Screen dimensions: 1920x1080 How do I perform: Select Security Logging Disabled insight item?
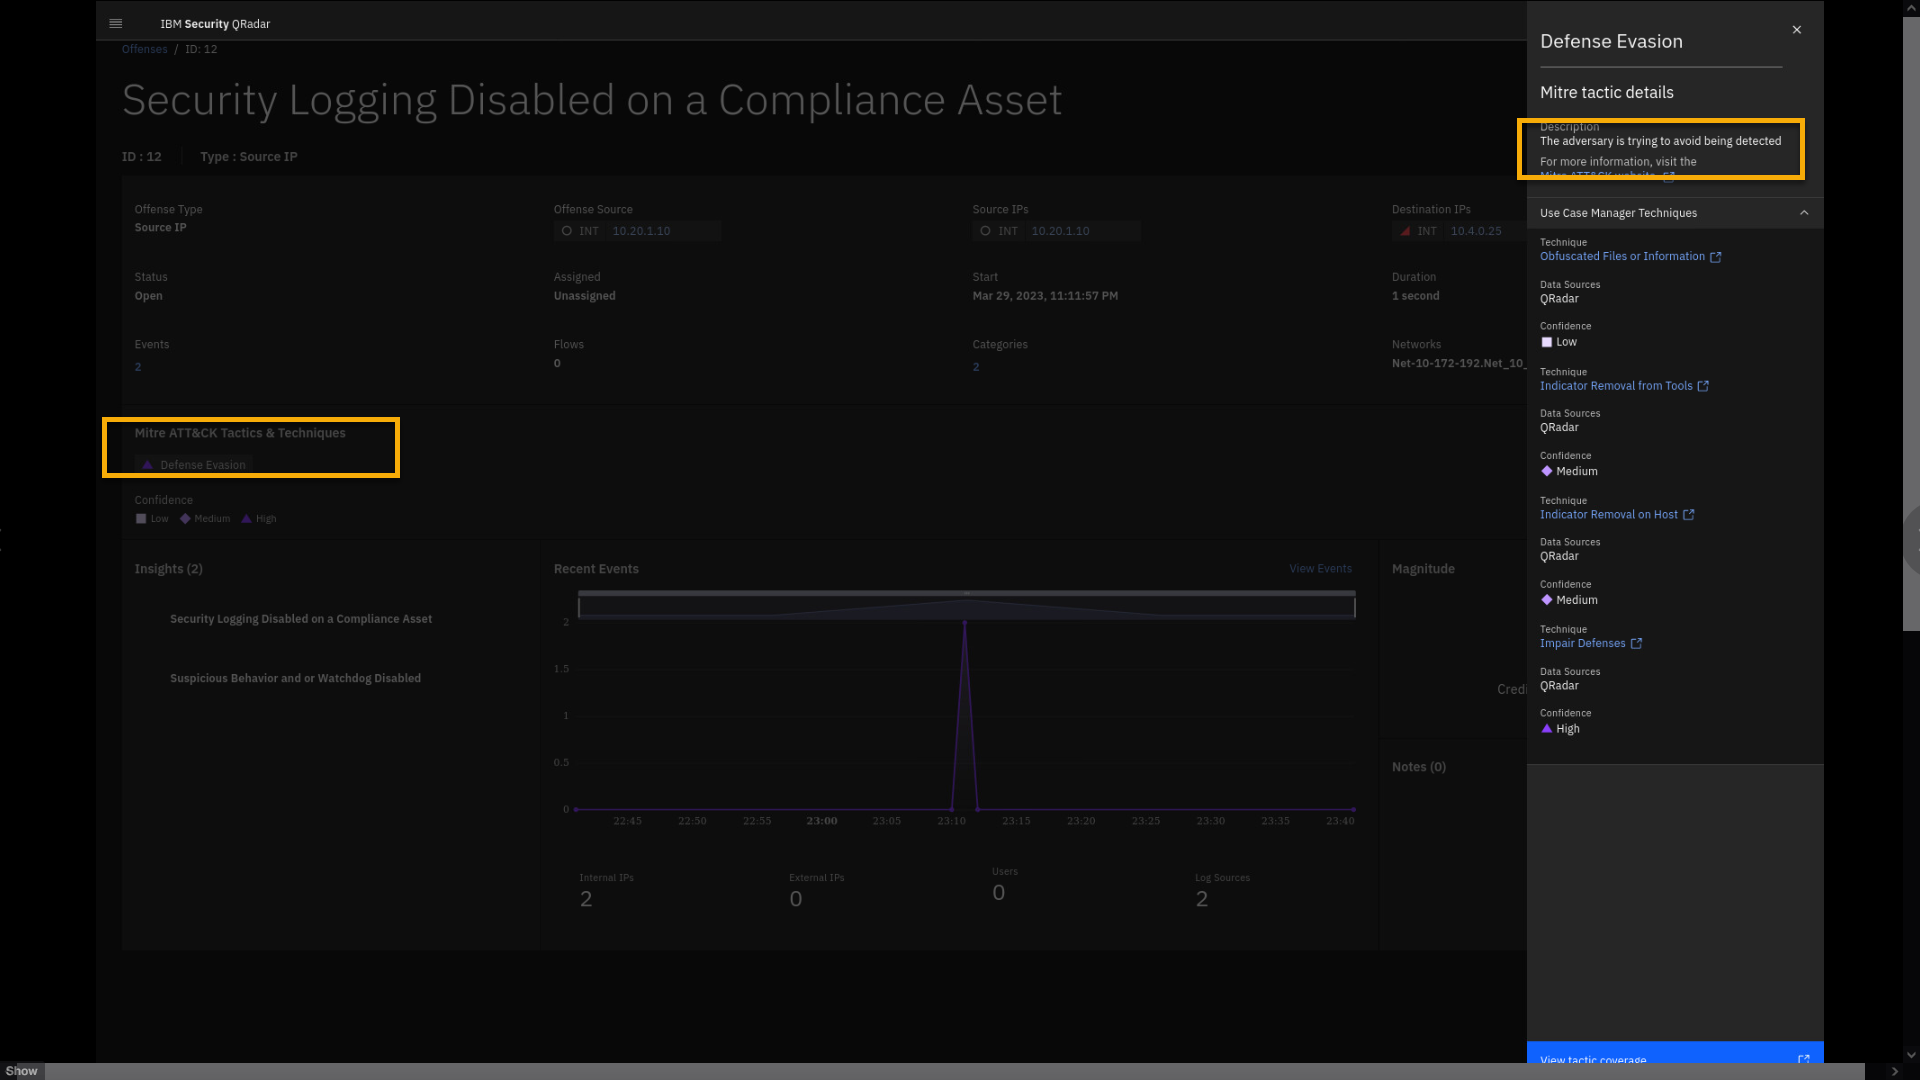click(x=301, y=619)
